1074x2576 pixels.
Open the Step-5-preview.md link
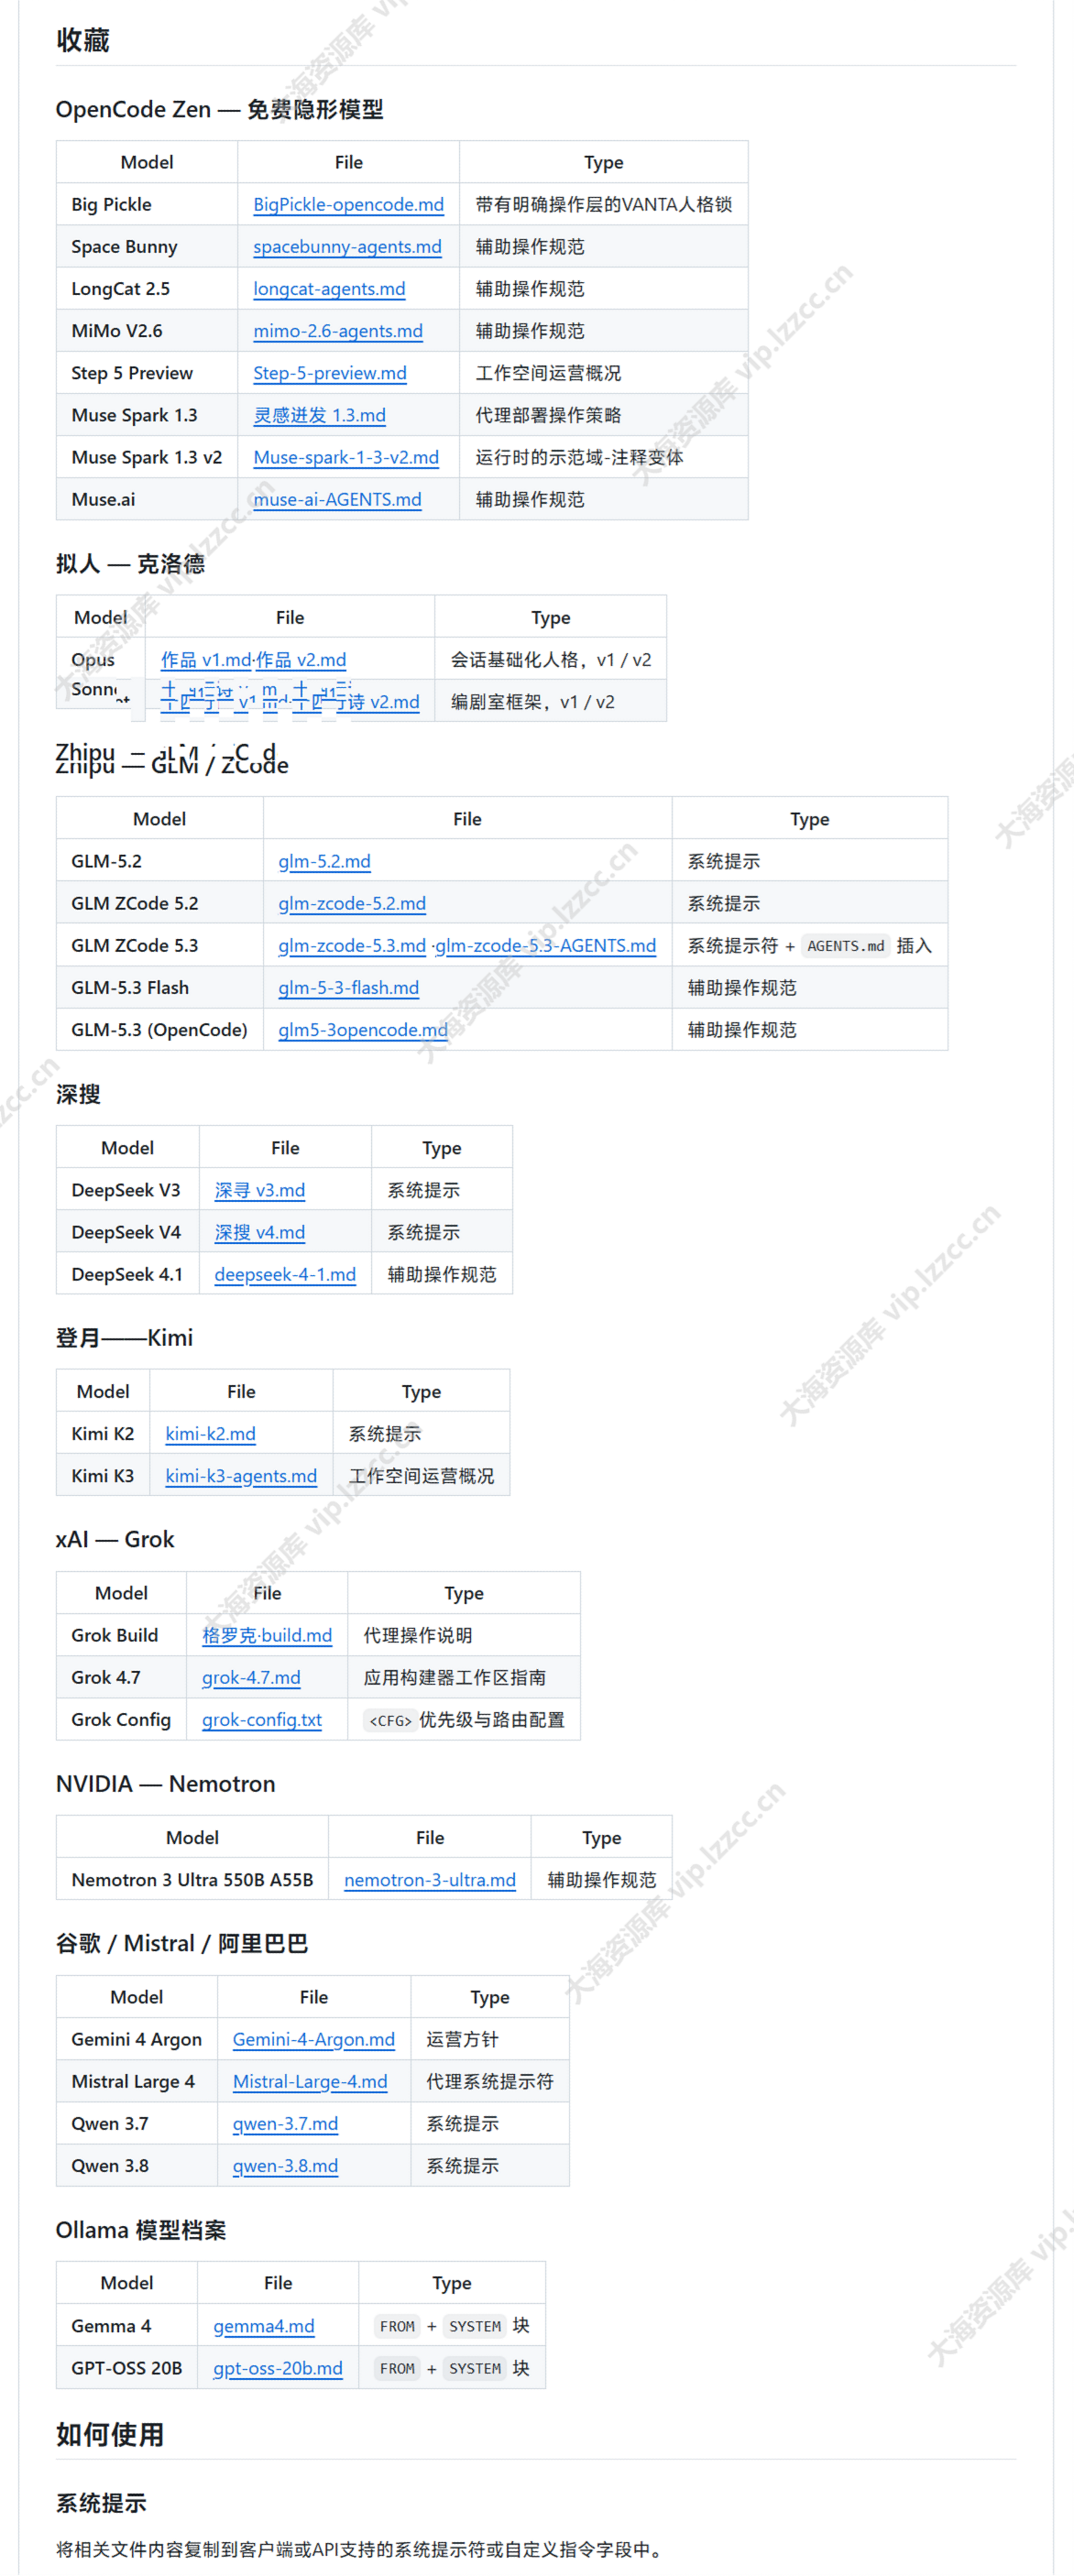click(x=330, y=373)
